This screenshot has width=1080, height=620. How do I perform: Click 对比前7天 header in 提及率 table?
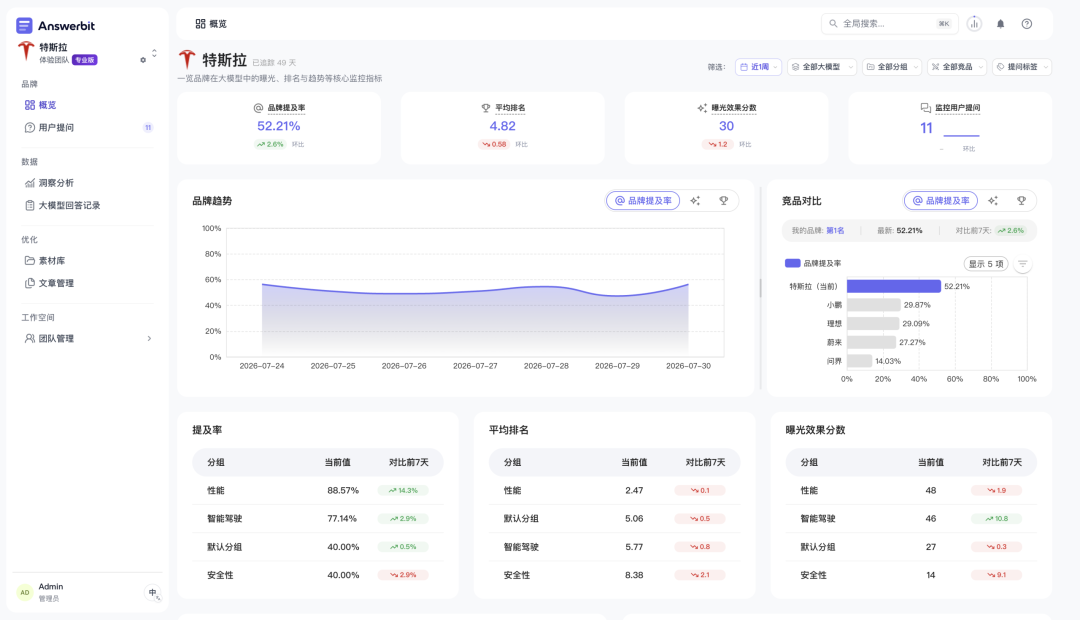coord(408,462)
